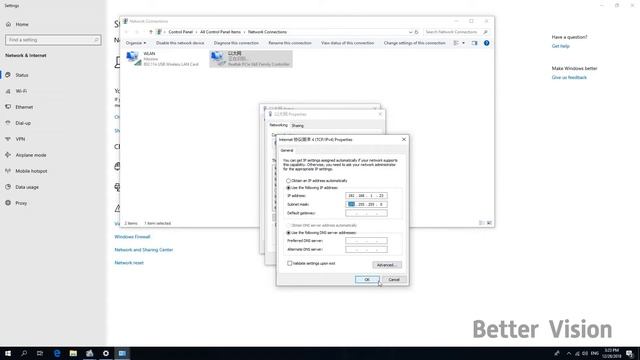640x360 pixels.
Task: Click the Alternate DNS server field
Action: point(366,249)
